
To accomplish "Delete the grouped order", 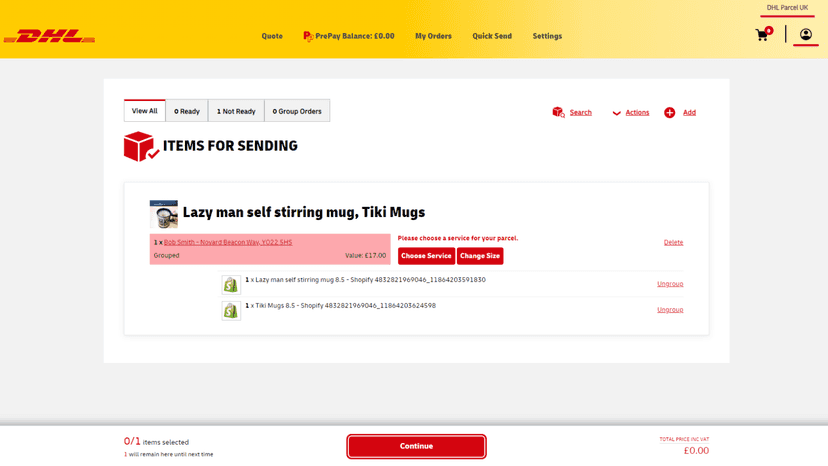I will point(673,243).
